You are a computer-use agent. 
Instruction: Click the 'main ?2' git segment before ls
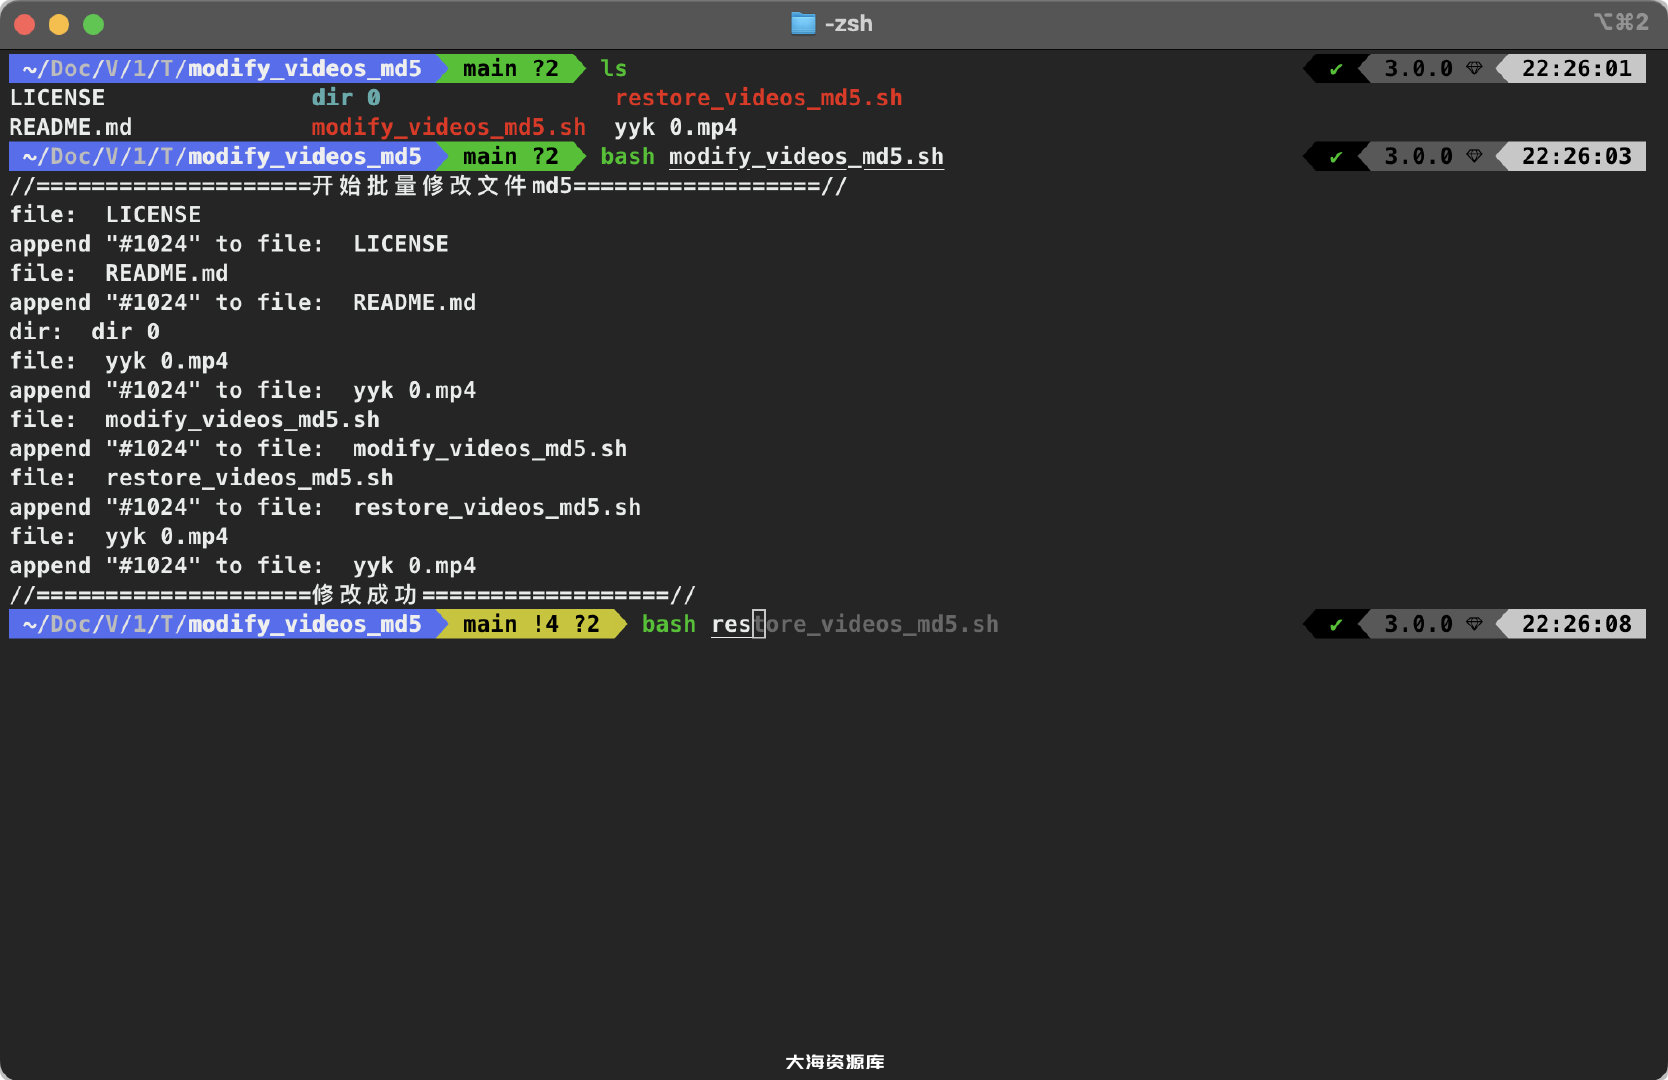point(511,69)
